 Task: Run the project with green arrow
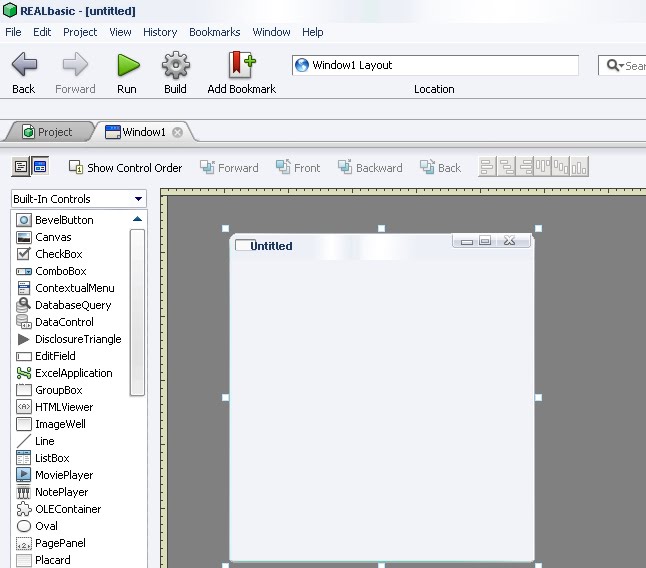click(x=128, y=65)
